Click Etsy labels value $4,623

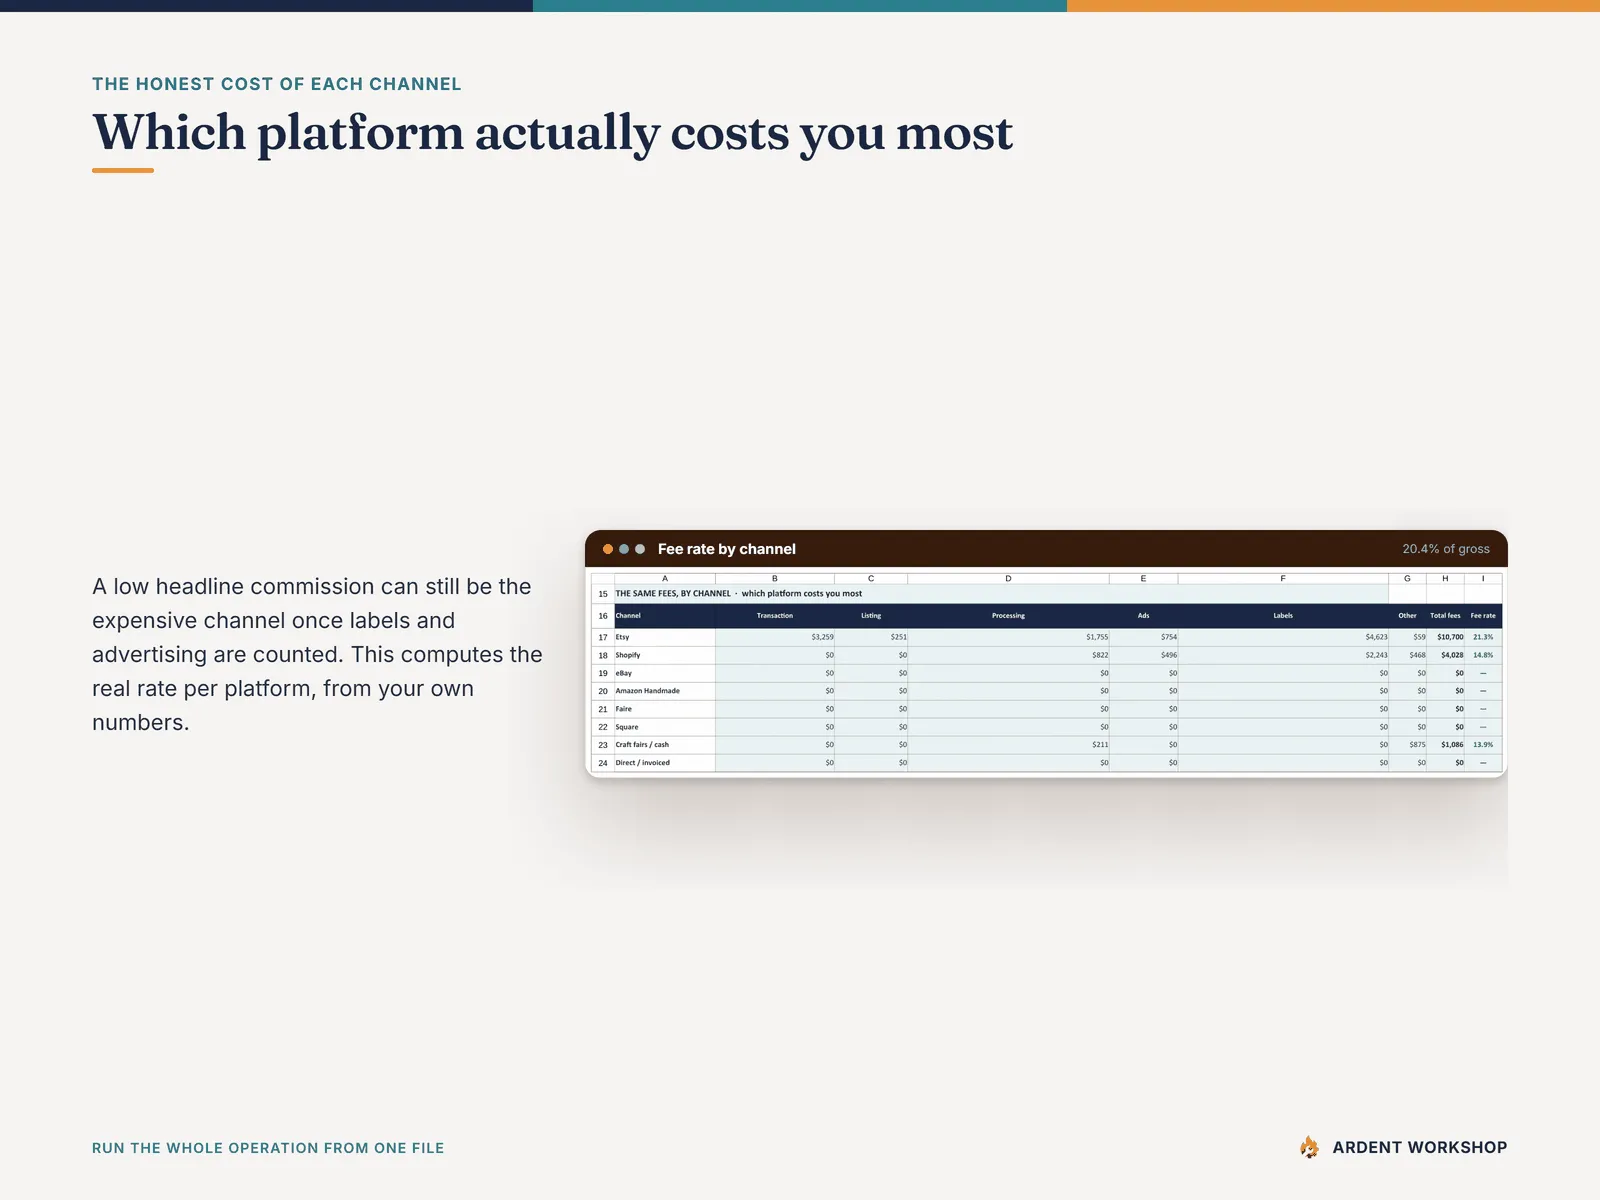pyautogui.click(x=1376, y=637)
